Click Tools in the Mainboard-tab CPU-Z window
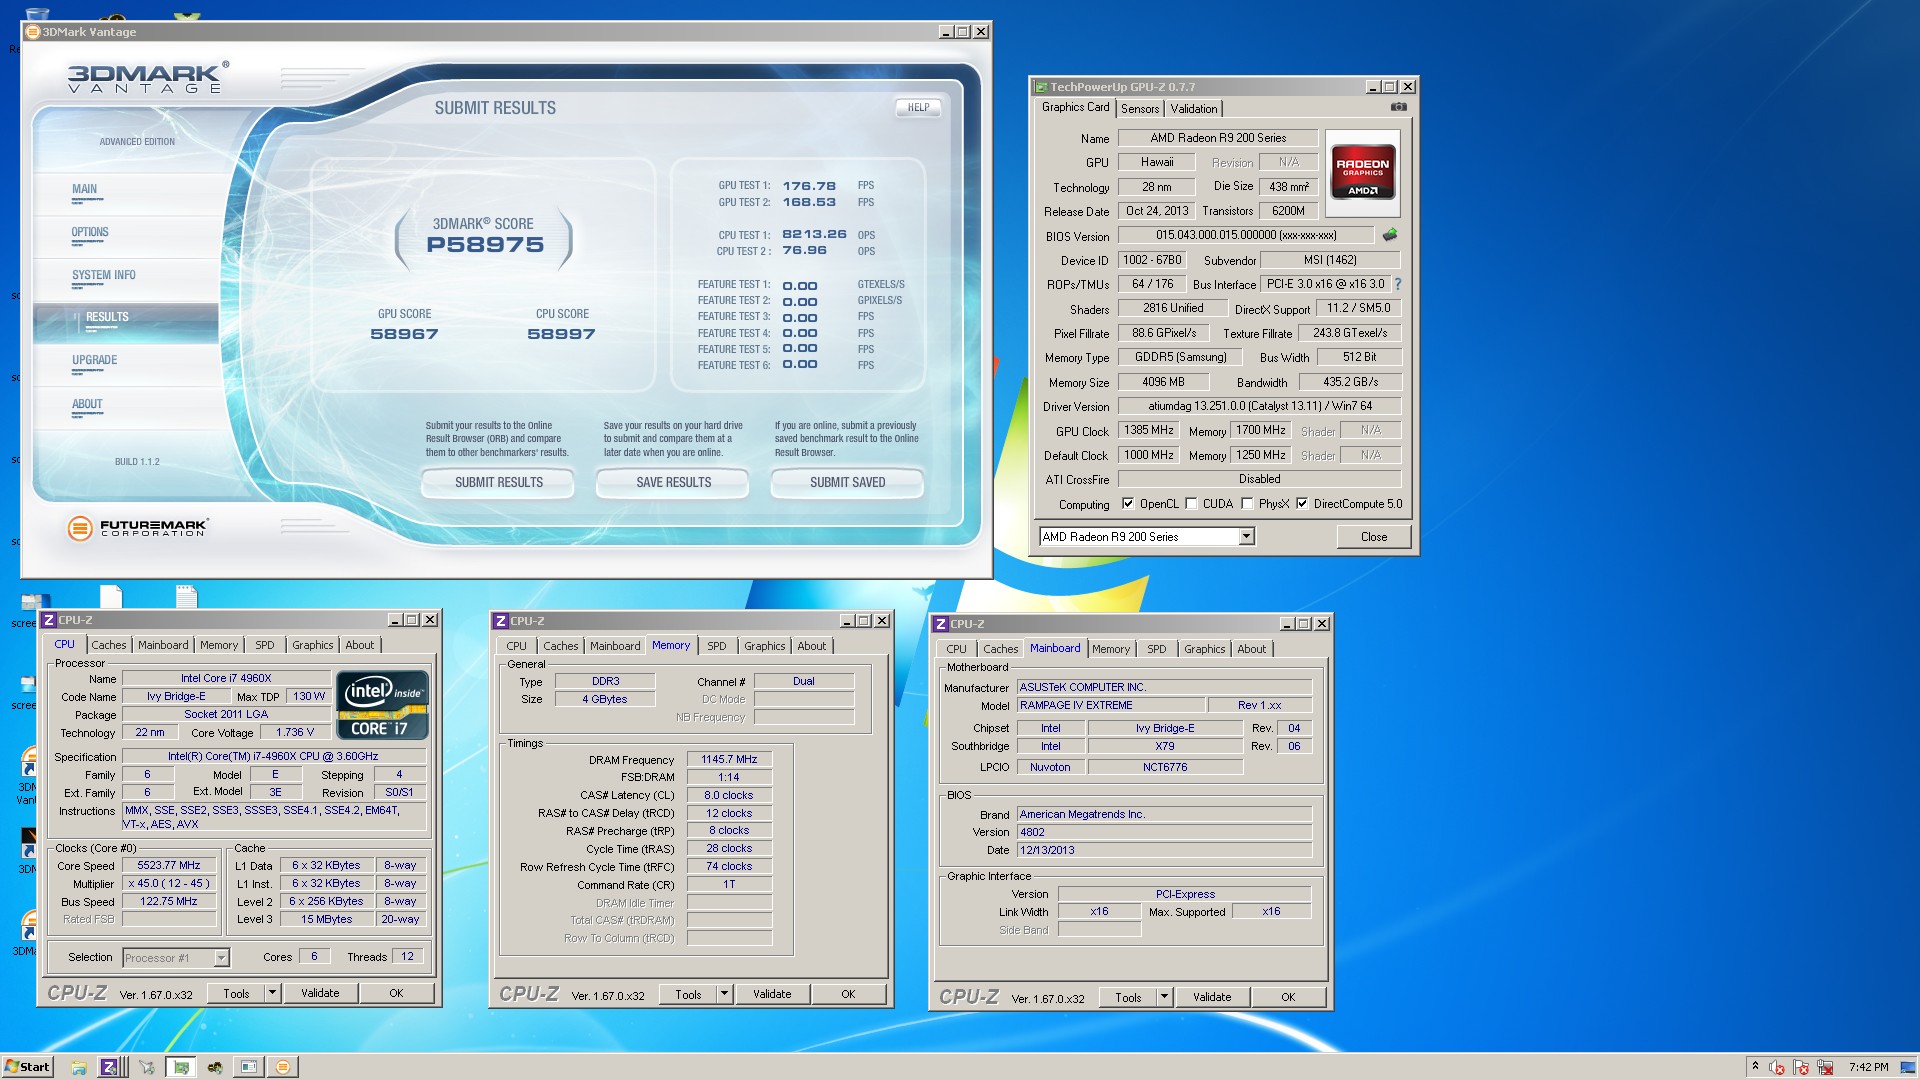 pyautogui.click(x=1128, y=997)
